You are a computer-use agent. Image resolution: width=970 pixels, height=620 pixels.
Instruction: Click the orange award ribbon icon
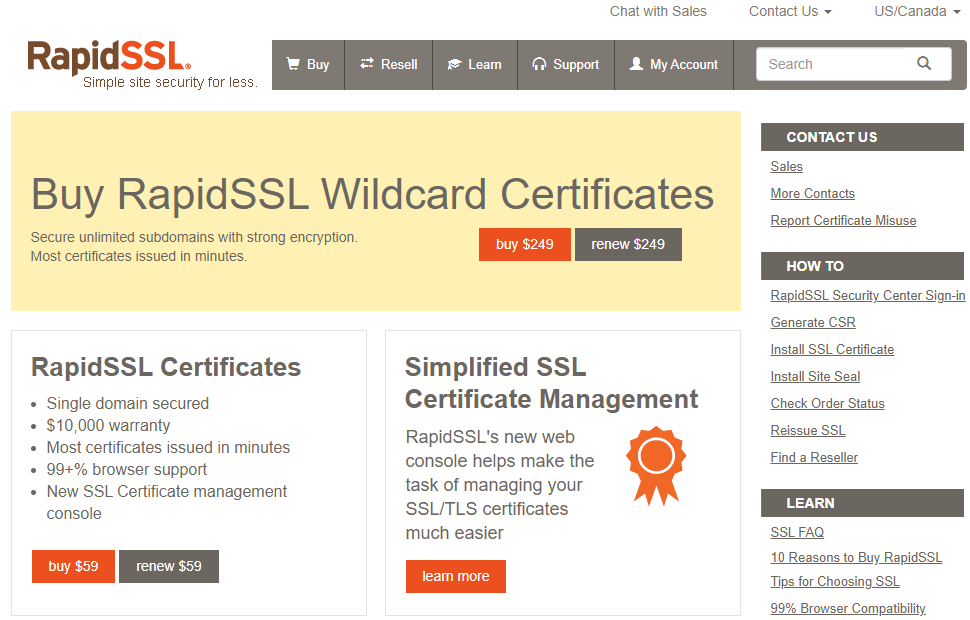pyautogui.click(x=656, y=465)
